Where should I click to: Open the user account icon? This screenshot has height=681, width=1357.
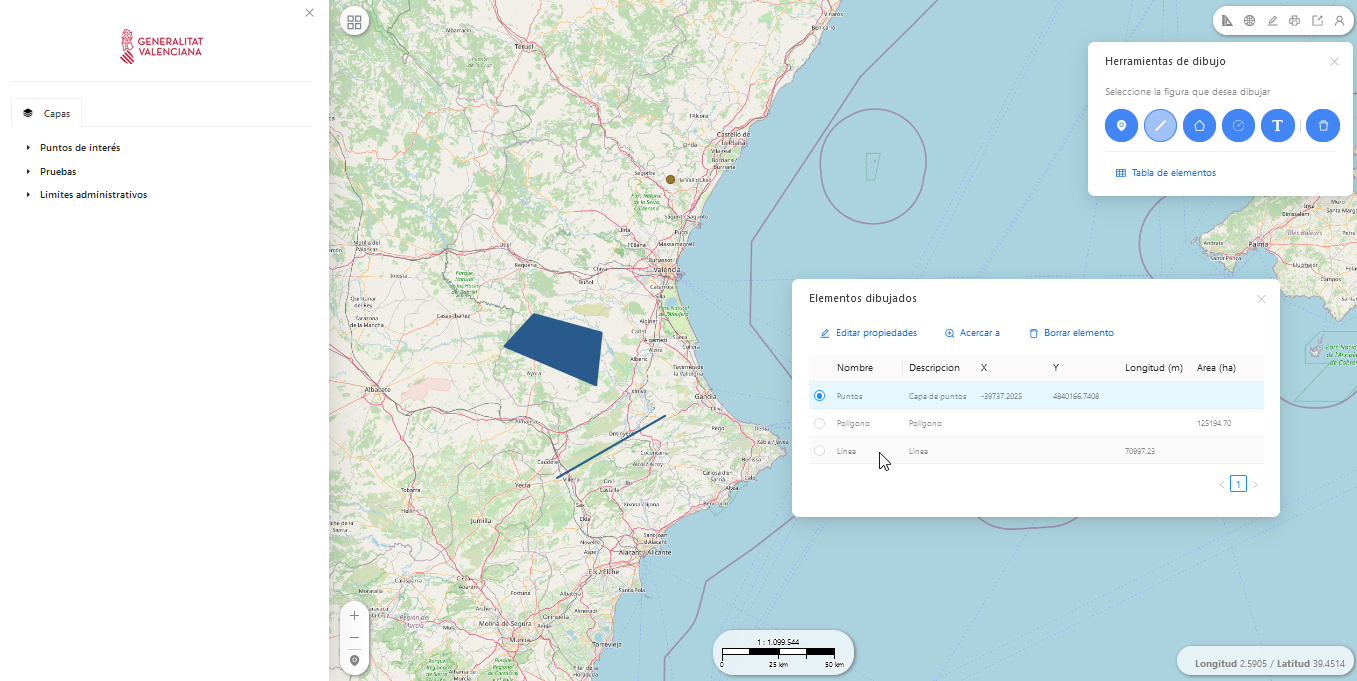[x=1339, y=20]
